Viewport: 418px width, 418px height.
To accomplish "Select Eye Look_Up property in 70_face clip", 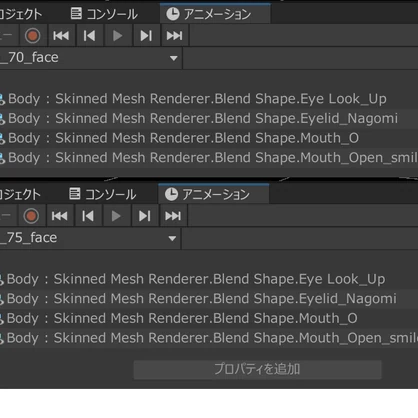I will tap(209, 99).
